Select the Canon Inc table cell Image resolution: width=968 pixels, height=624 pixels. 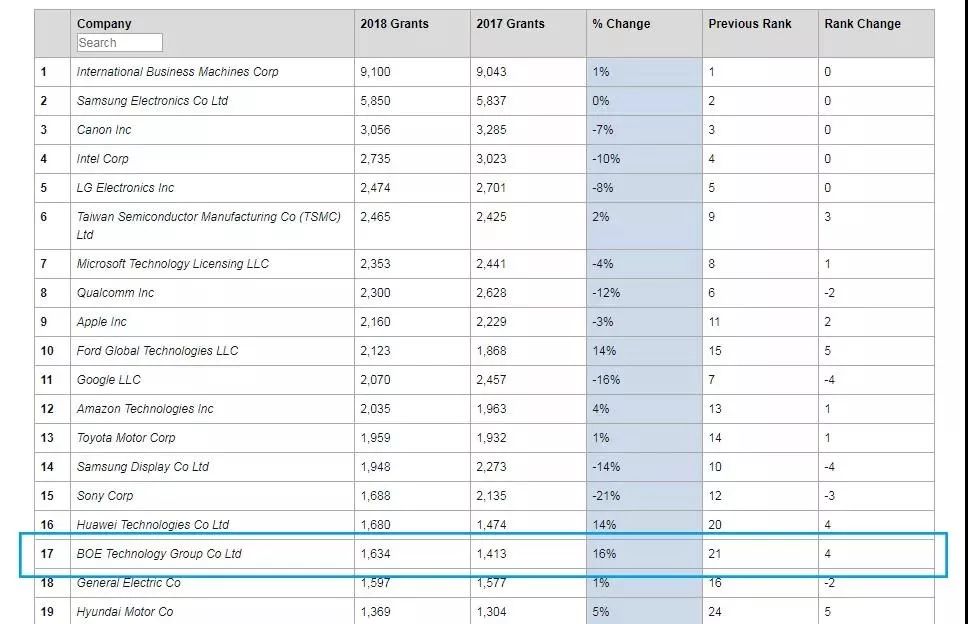pyautogui.click(x=104, y=130)
